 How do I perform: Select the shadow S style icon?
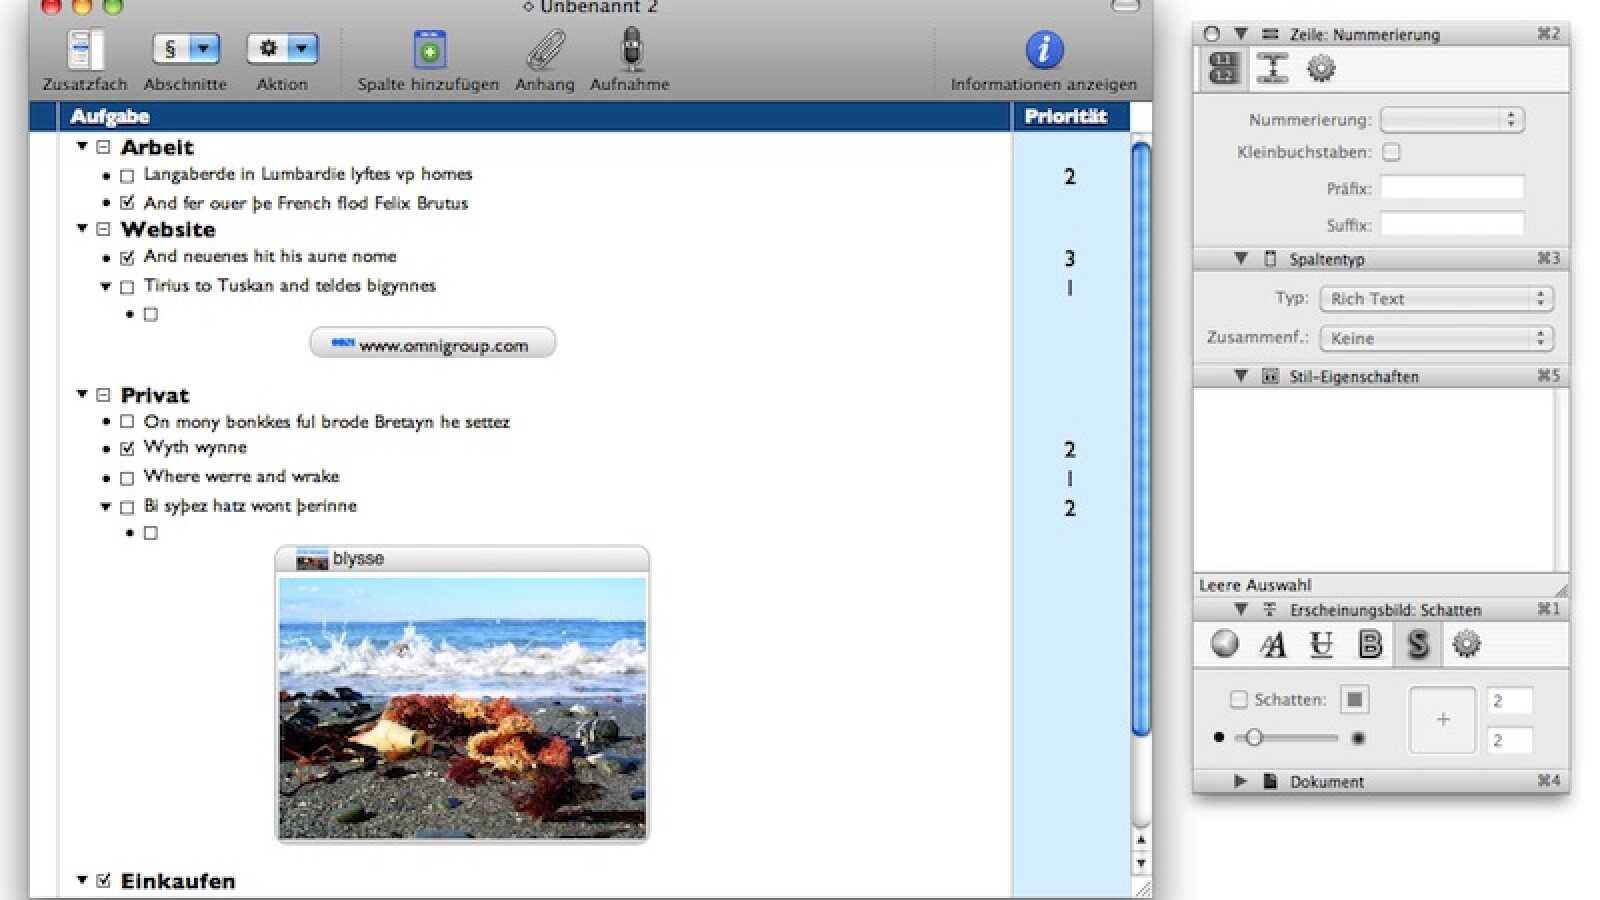[1417, 645]
